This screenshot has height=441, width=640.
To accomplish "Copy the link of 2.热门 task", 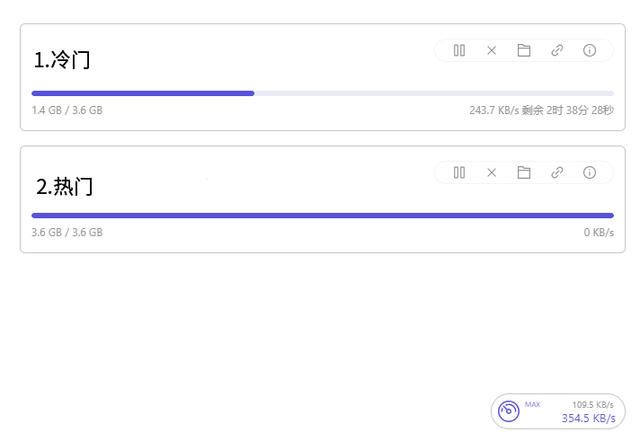I will (x=557, y=172).
